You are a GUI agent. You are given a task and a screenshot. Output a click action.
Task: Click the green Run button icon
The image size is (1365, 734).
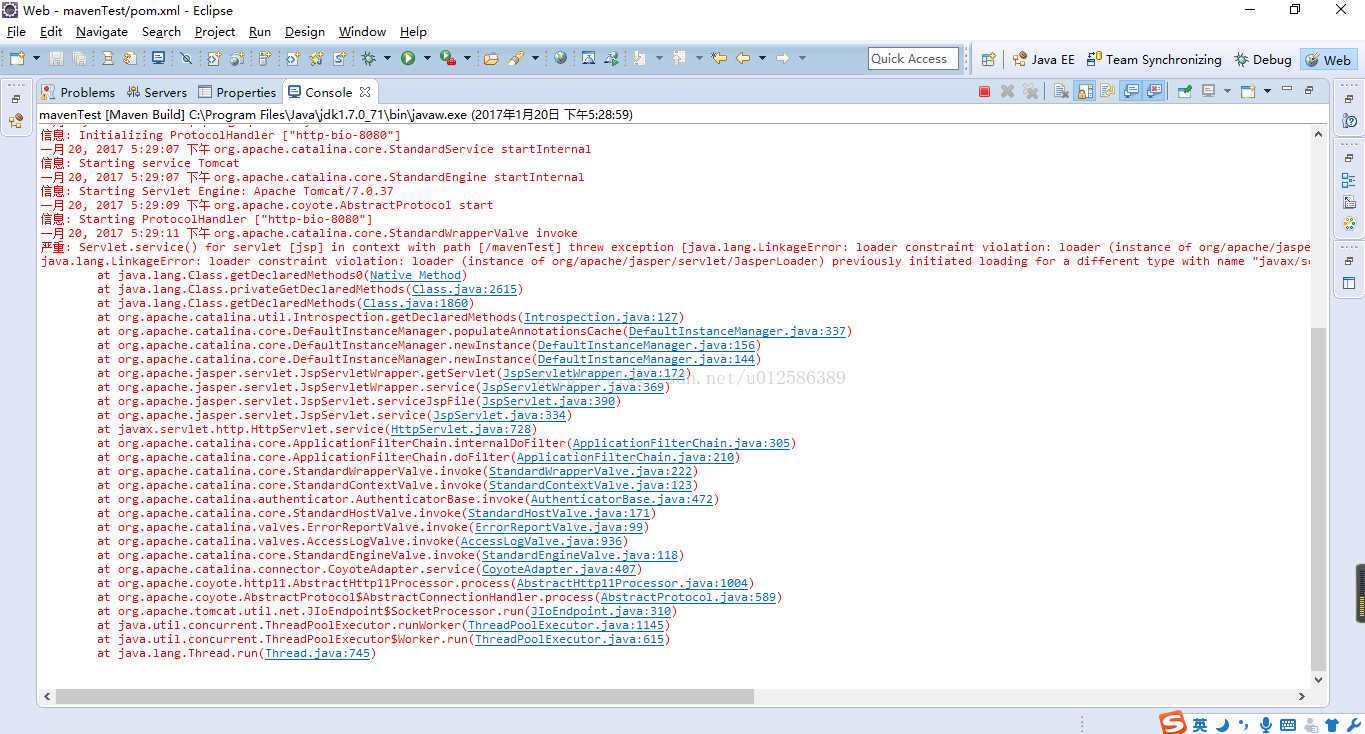(408, 58)
